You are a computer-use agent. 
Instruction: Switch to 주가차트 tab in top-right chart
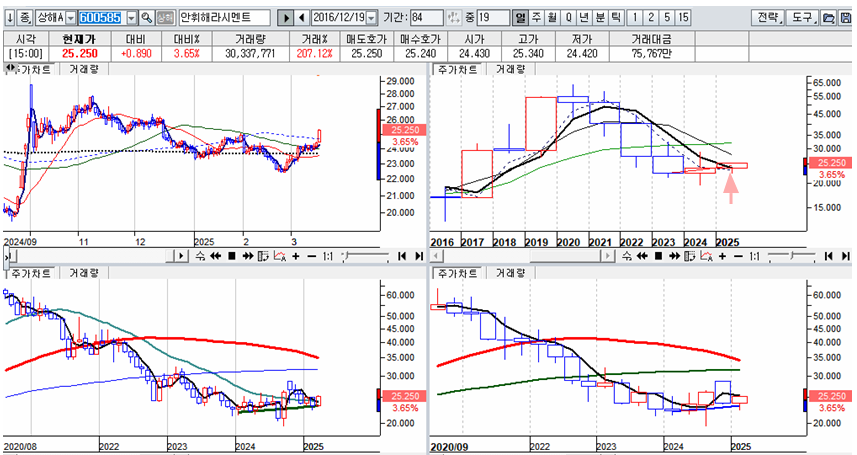click(457, 69)
